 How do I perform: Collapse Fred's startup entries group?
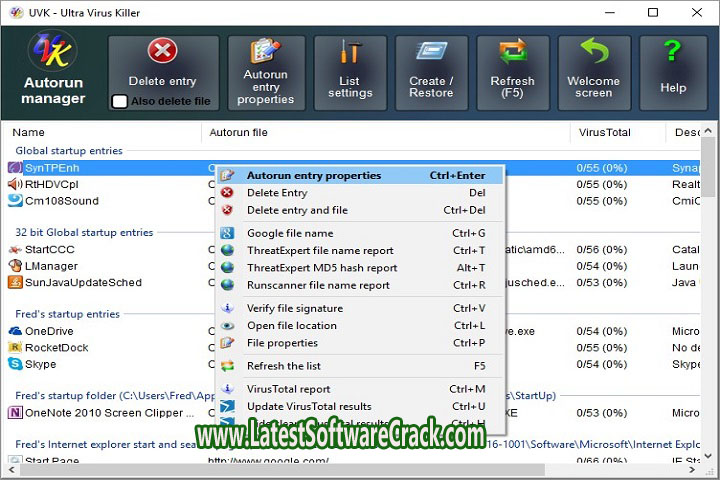[x=68, y=314]
